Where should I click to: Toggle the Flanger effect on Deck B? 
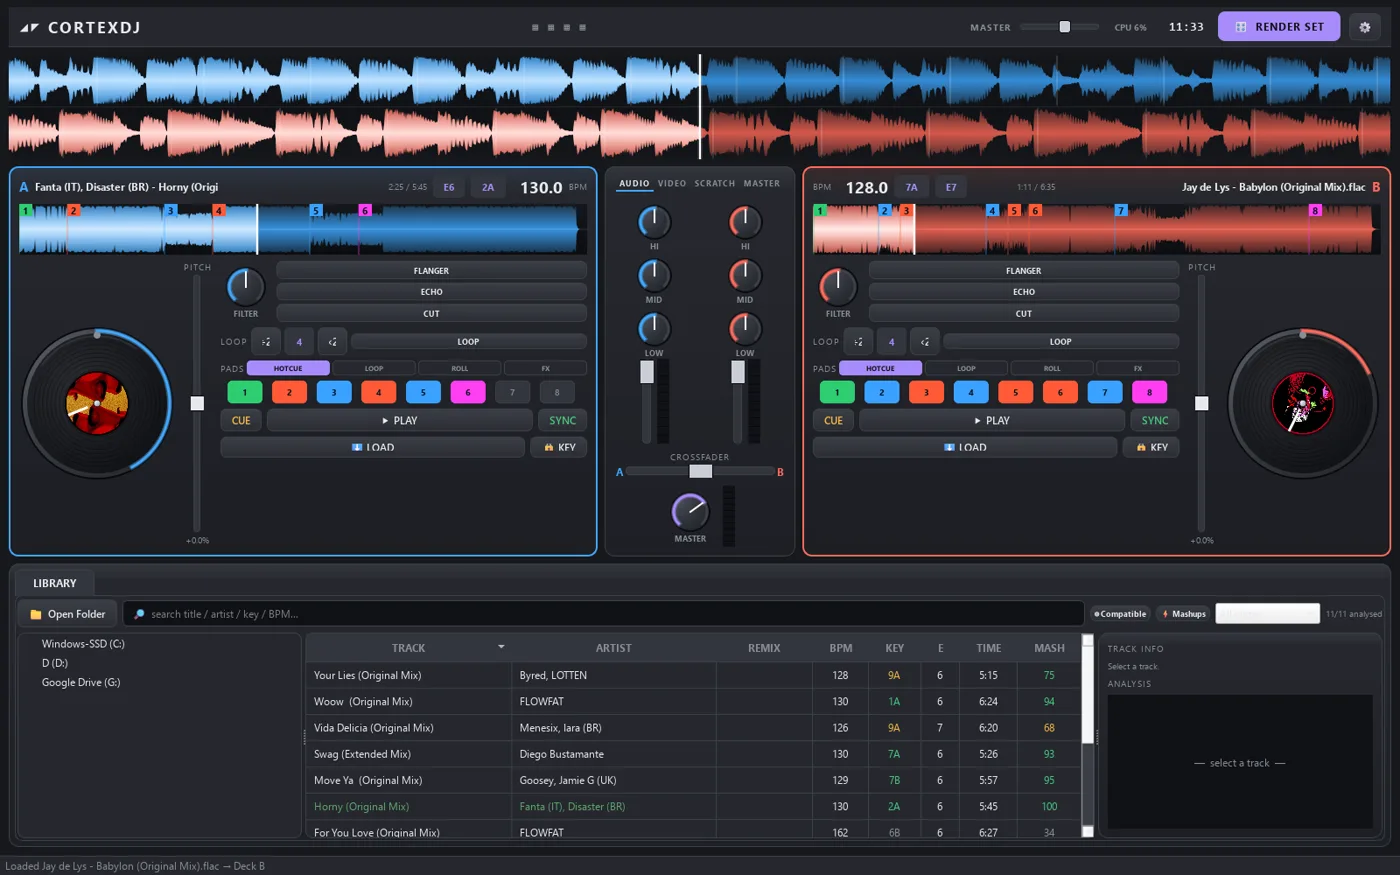pyautogui.click(x=1023, y=270)
